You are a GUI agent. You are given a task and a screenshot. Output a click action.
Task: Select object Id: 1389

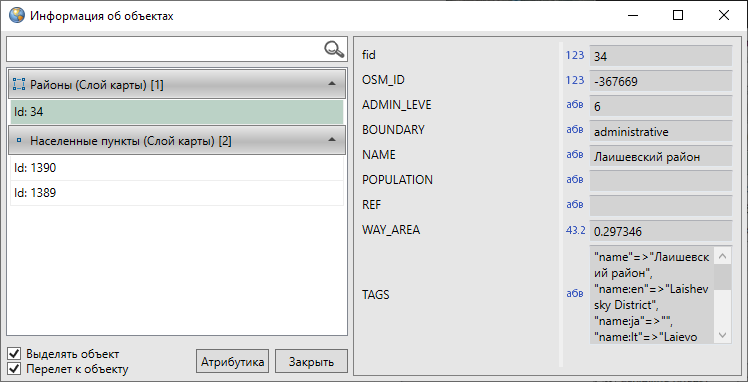[x=177, y=193]
